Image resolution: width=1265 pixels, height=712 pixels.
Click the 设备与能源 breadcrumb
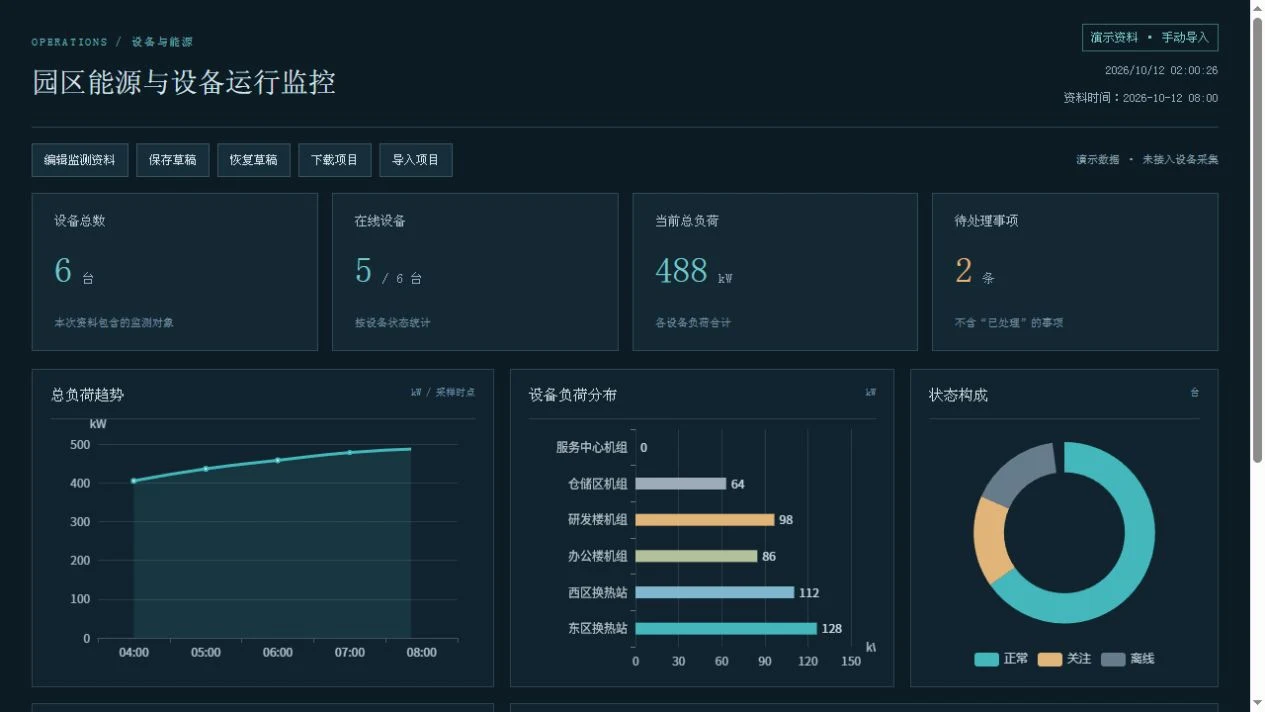pos(162,42)
